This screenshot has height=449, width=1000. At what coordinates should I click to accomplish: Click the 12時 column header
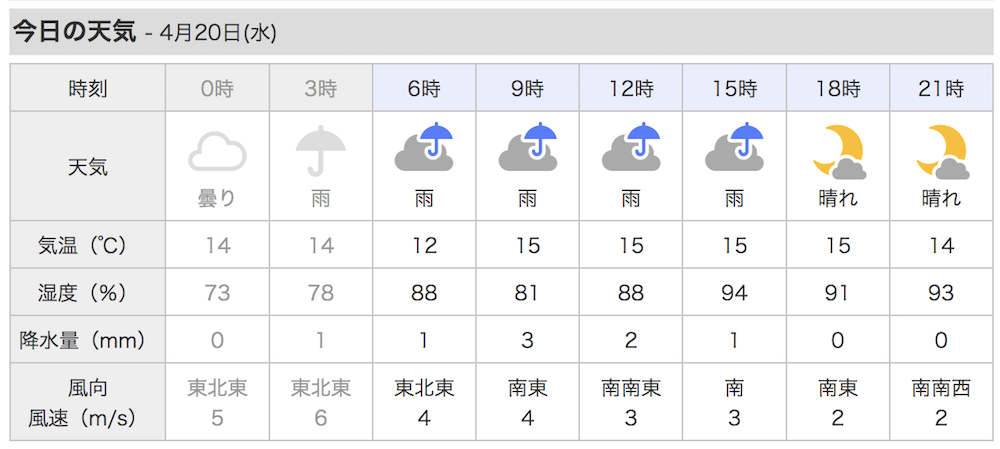tap(631, 88)
